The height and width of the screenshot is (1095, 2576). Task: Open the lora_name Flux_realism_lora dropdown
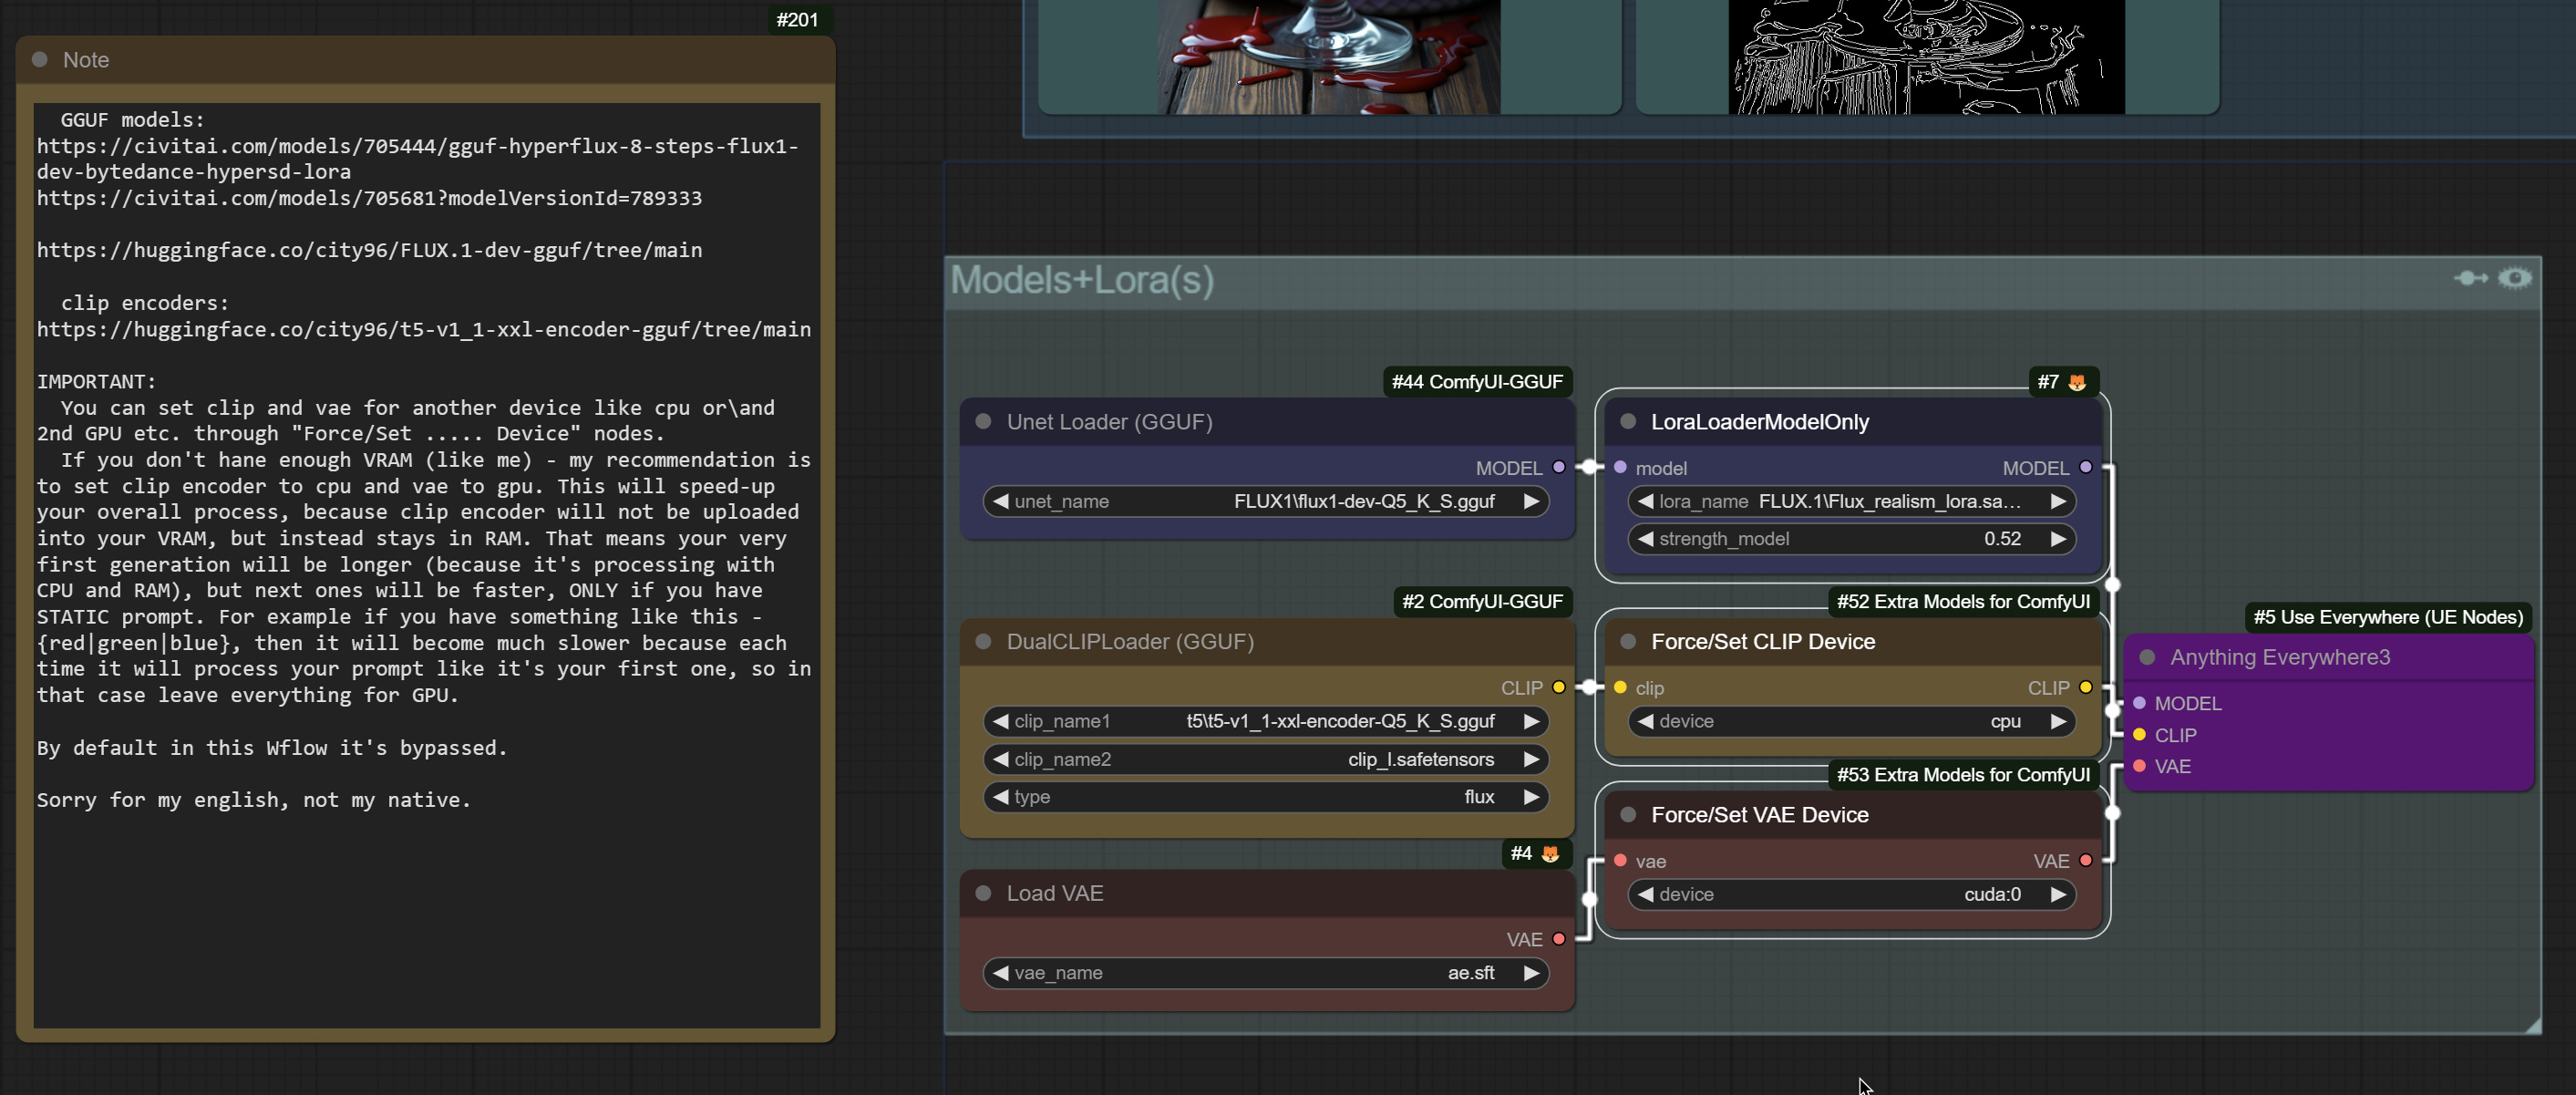click(1851, 501)
